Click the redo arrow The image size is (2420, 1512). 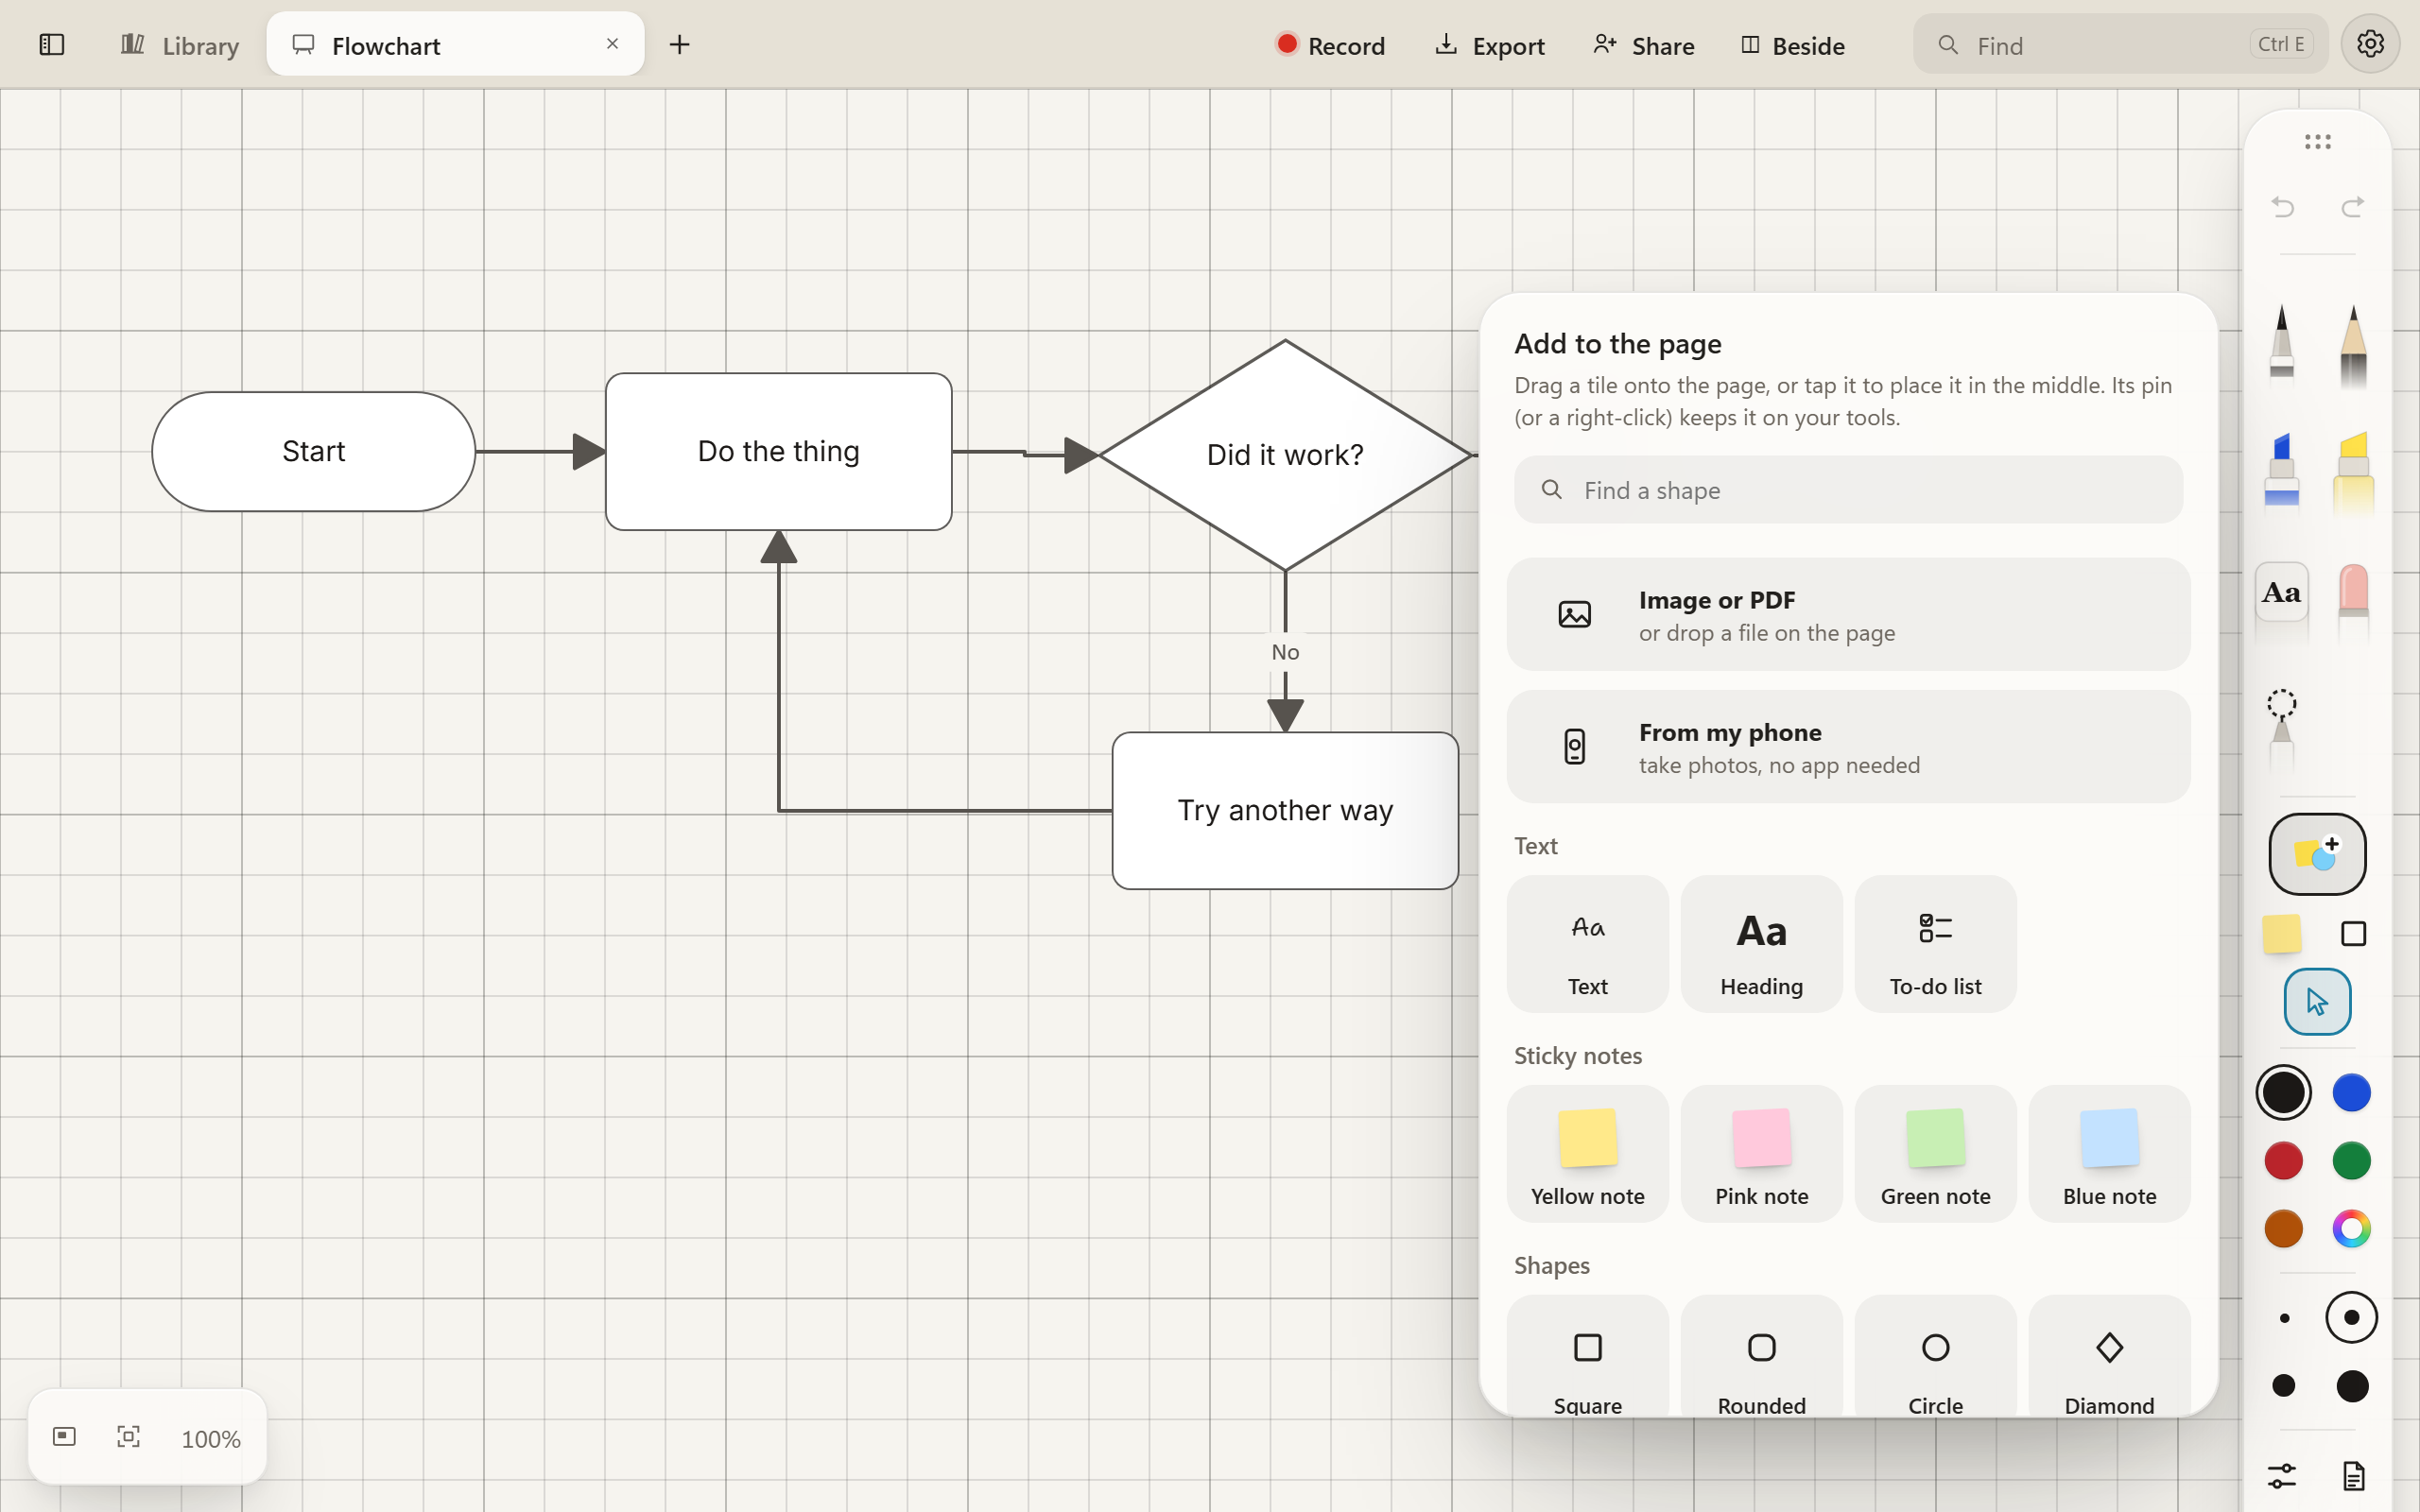2353,207
